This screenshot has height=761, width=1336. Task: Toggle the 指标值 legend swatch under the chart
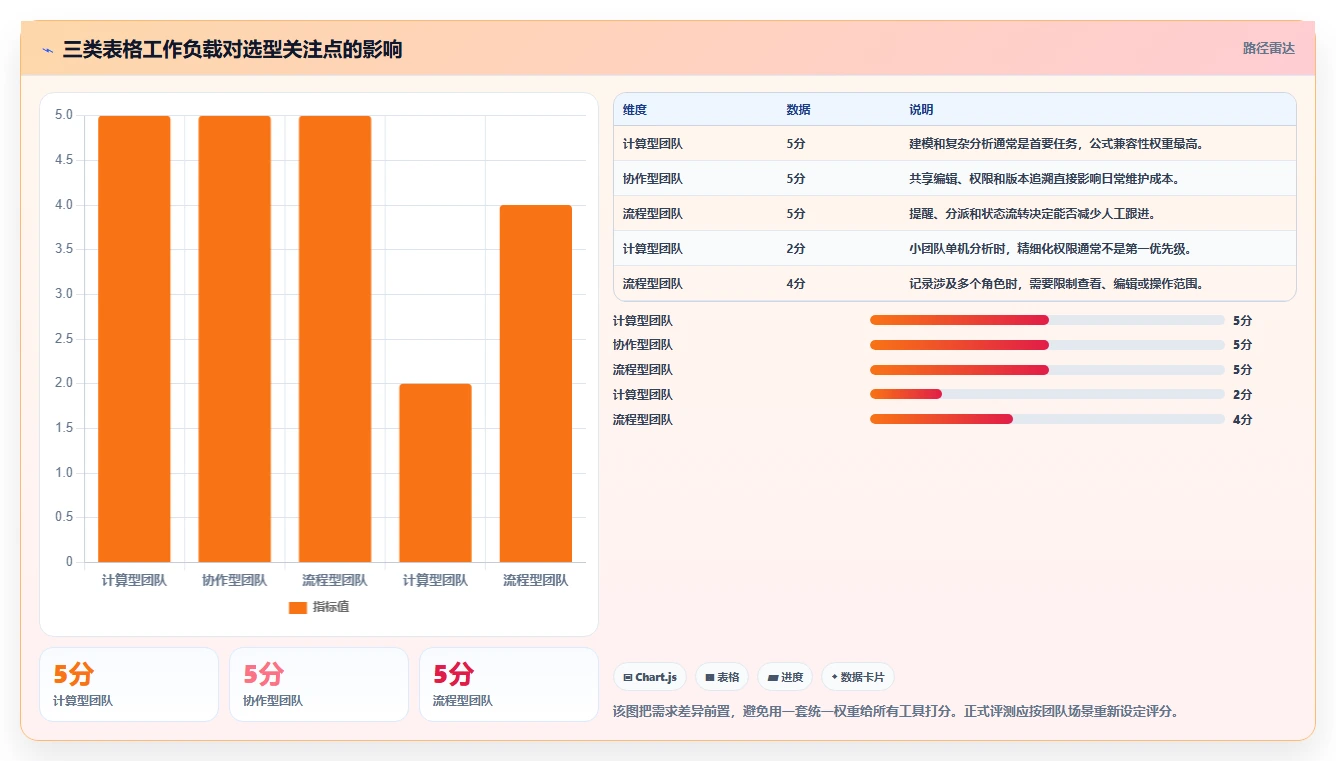pyautogui.click(x=297, y=607)
